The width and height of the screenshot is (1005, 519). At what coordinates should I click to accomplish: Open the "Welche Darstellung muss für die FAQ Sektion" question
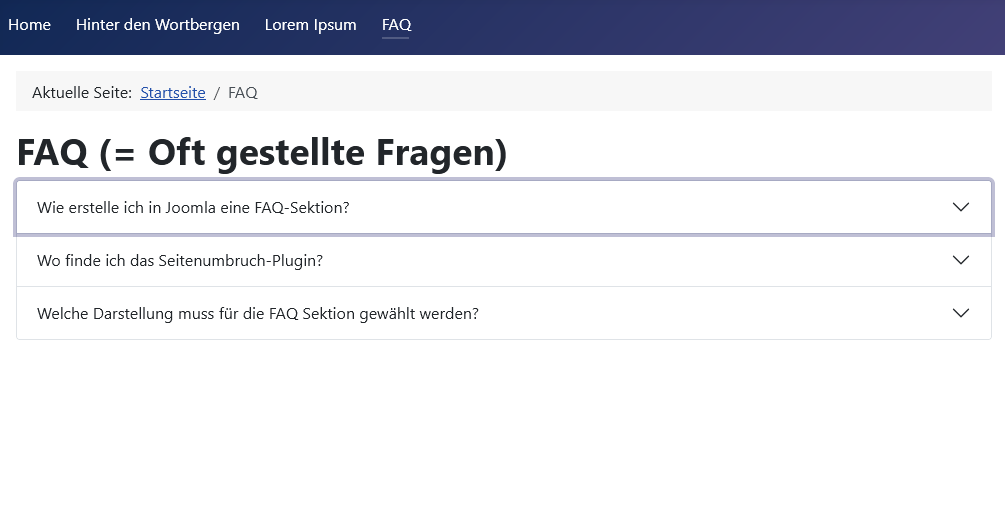tap(258, 313)
